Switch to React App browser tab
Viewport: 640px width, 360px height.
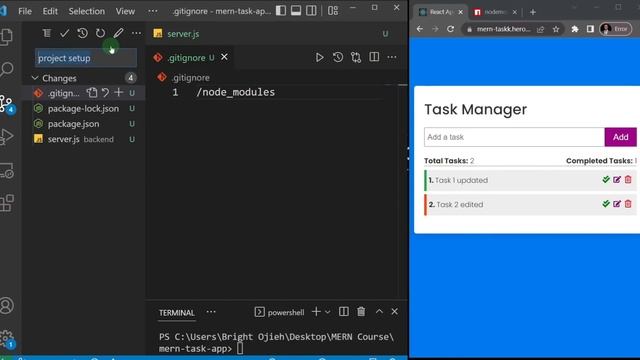[441, 12]
